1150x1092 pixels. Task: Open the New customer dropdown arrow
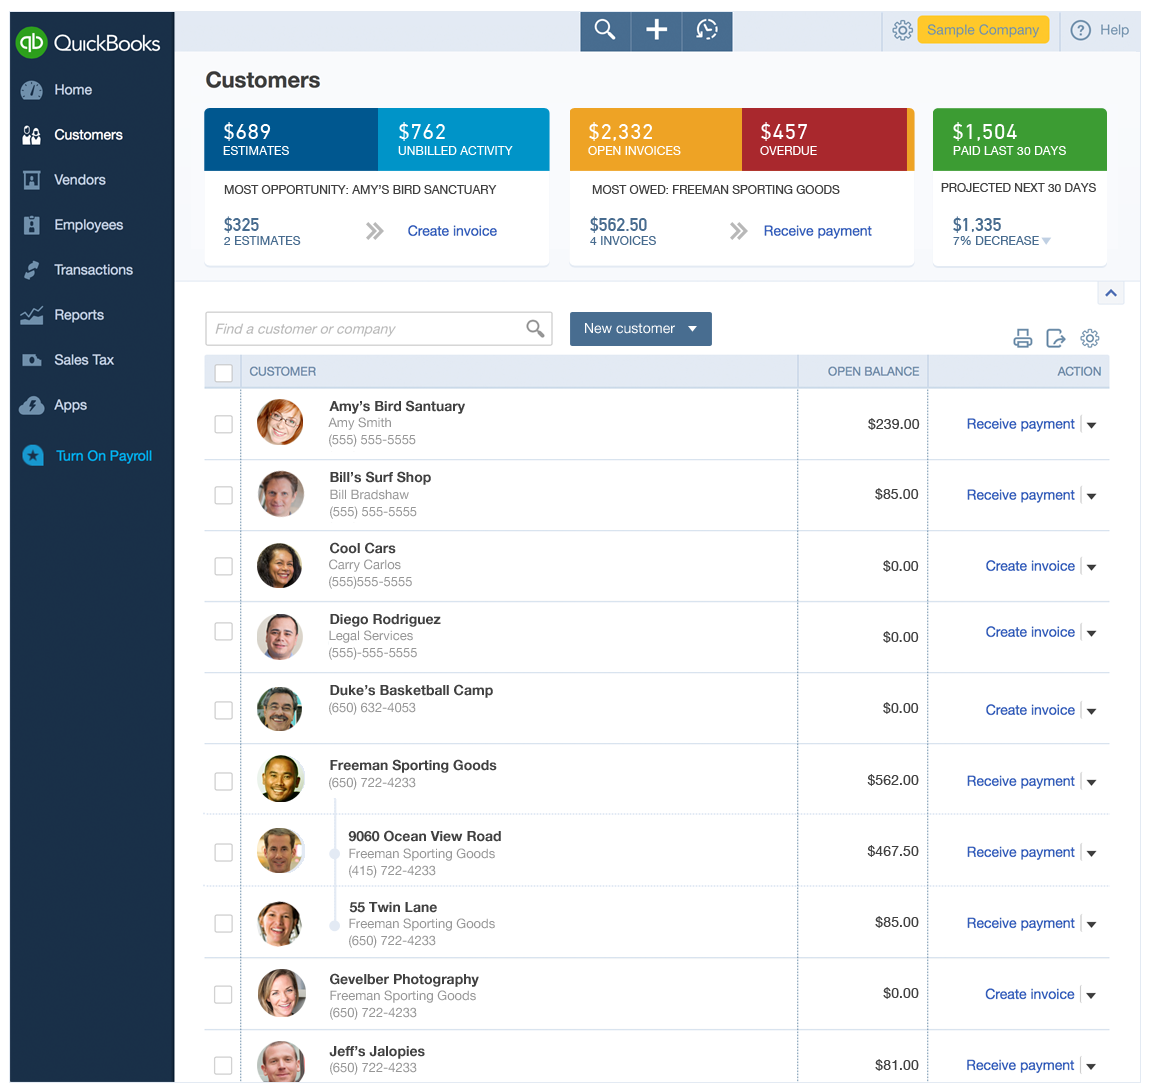pos(692,329)
